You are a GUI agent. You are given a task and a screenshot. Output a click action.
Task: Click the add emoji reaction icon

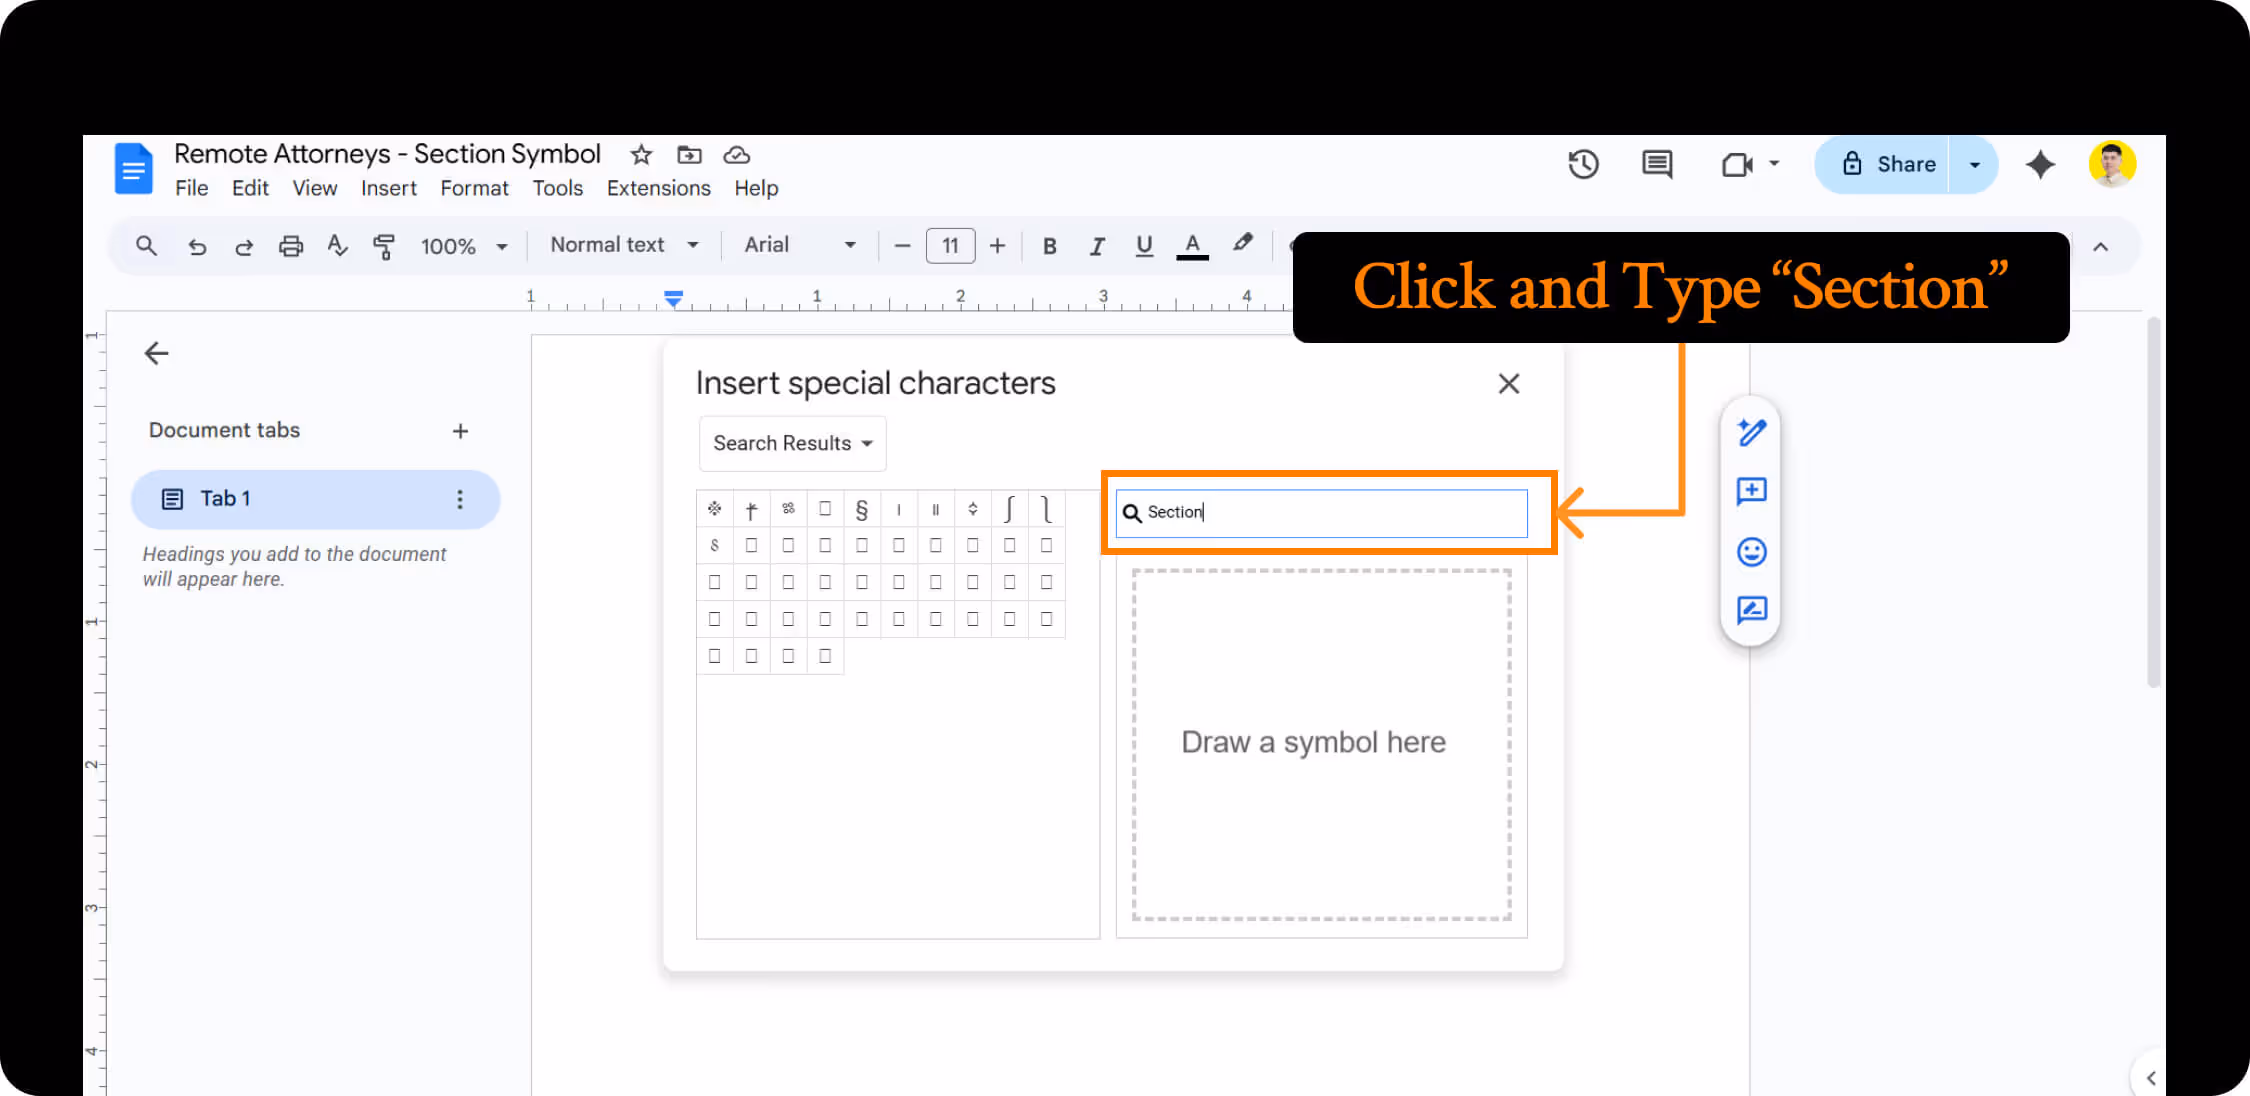[x=1751, y=552]
